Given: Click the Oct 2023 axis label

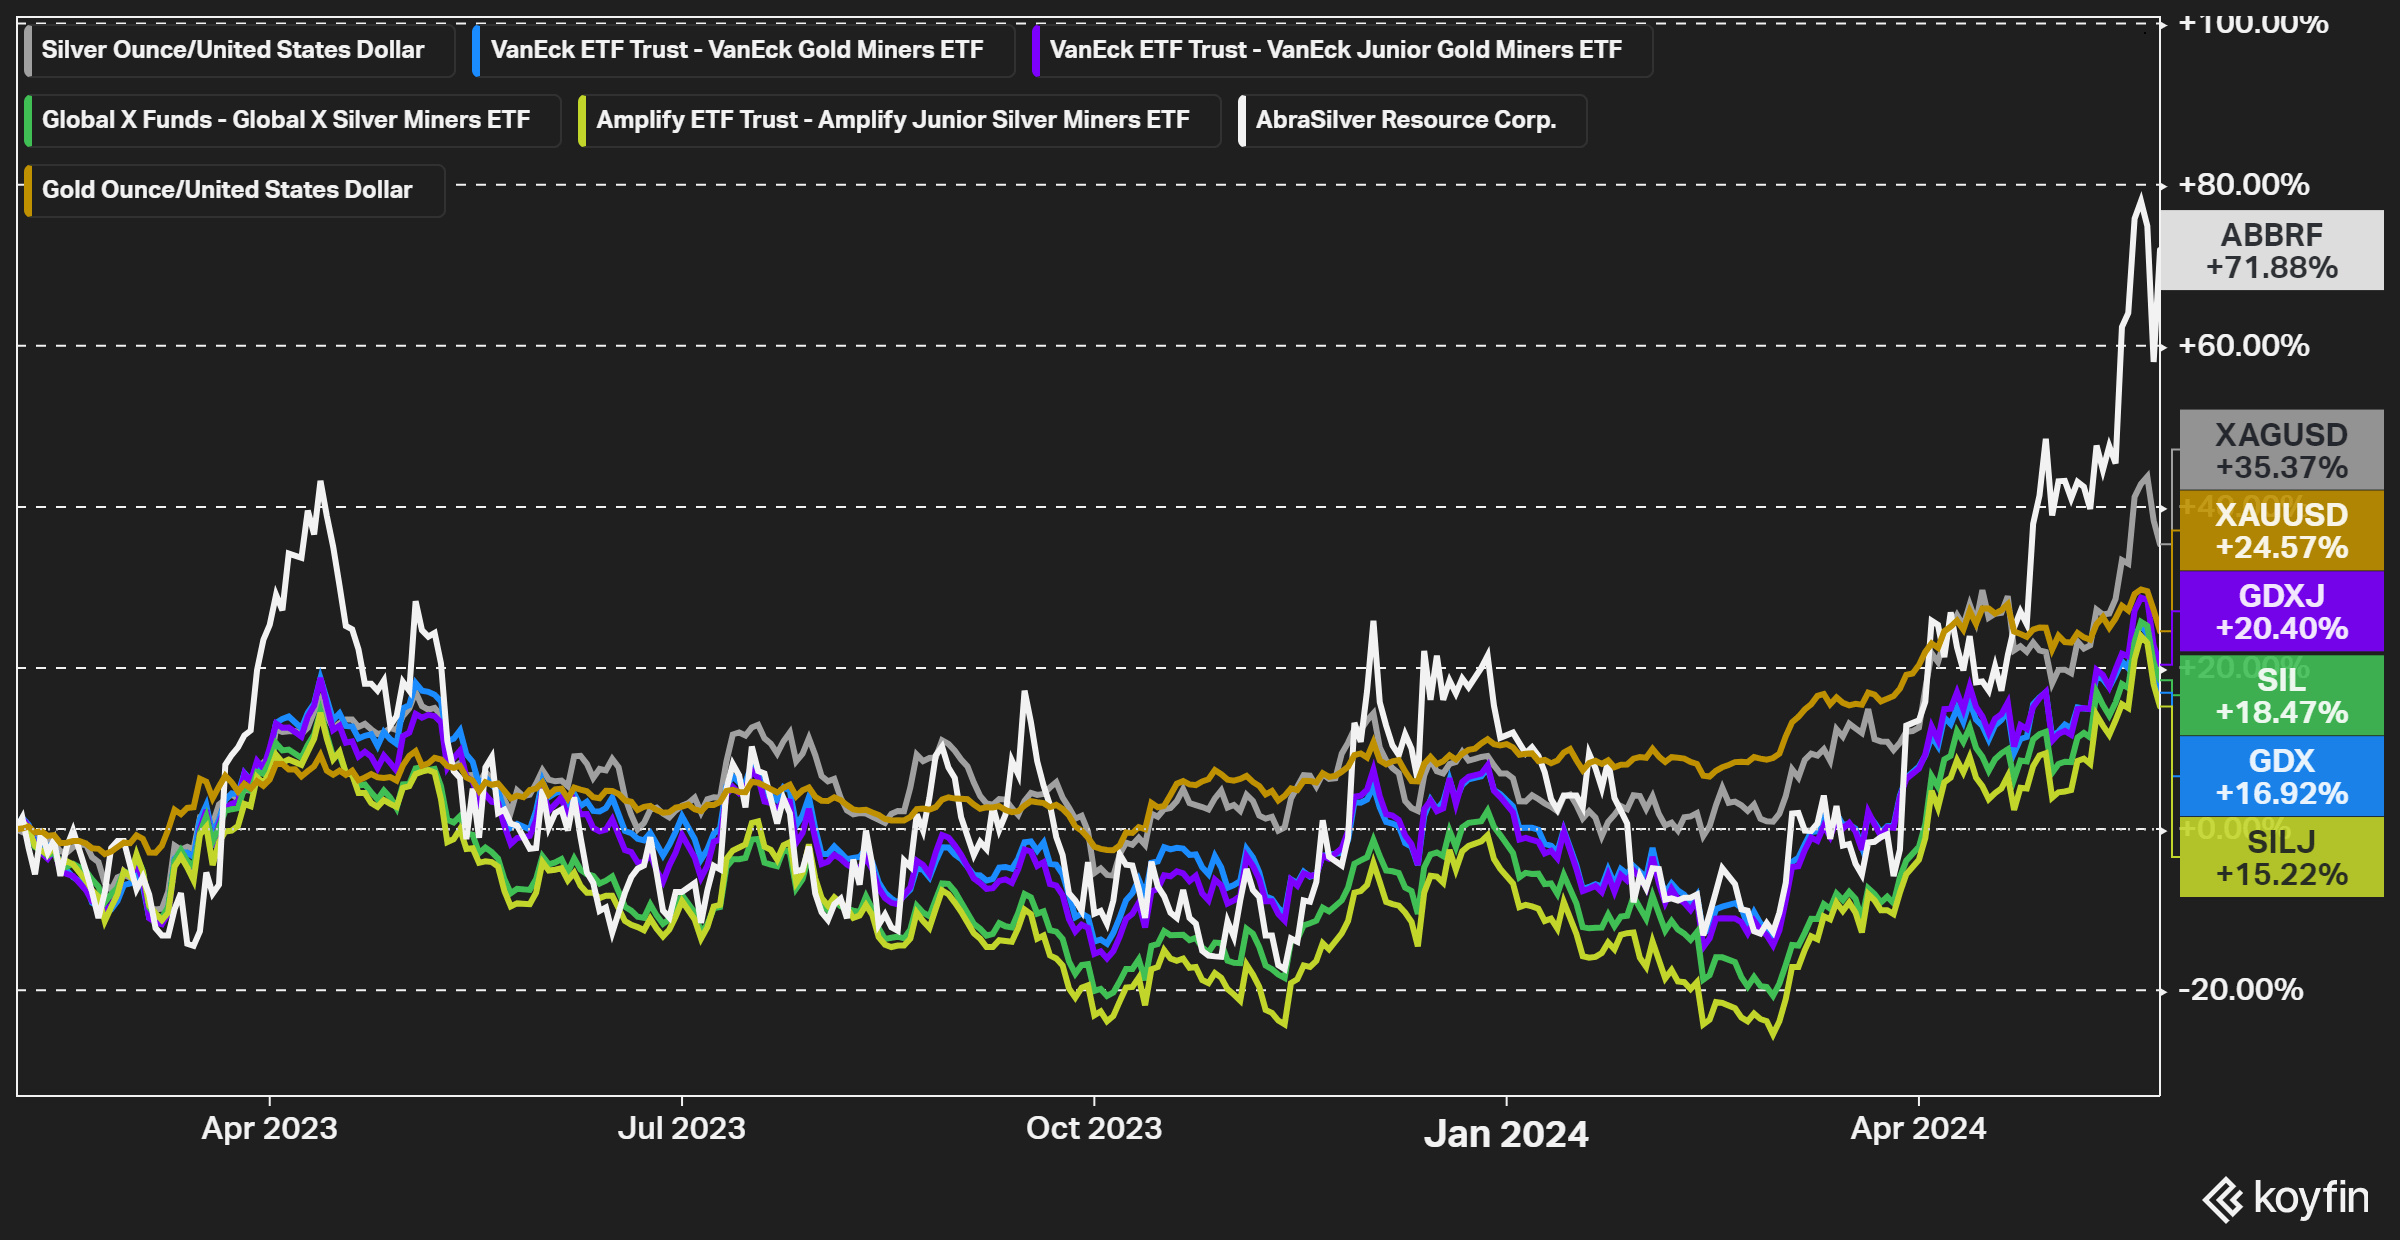Looking at the screenshot, I should [1094, 1129].
